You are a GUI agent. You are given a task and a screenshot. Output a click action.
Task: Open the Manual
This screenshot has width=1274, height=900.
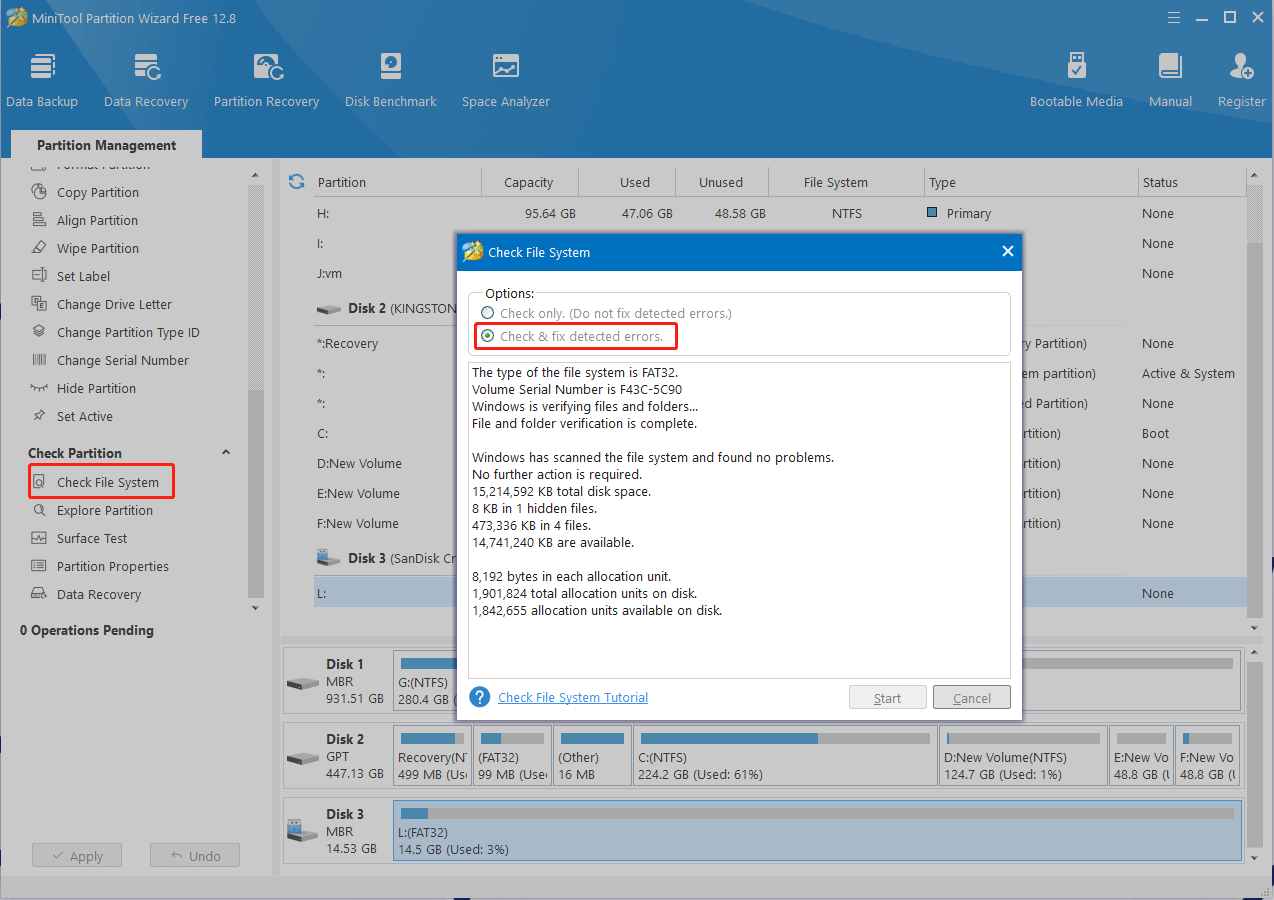pos(1170,80)
